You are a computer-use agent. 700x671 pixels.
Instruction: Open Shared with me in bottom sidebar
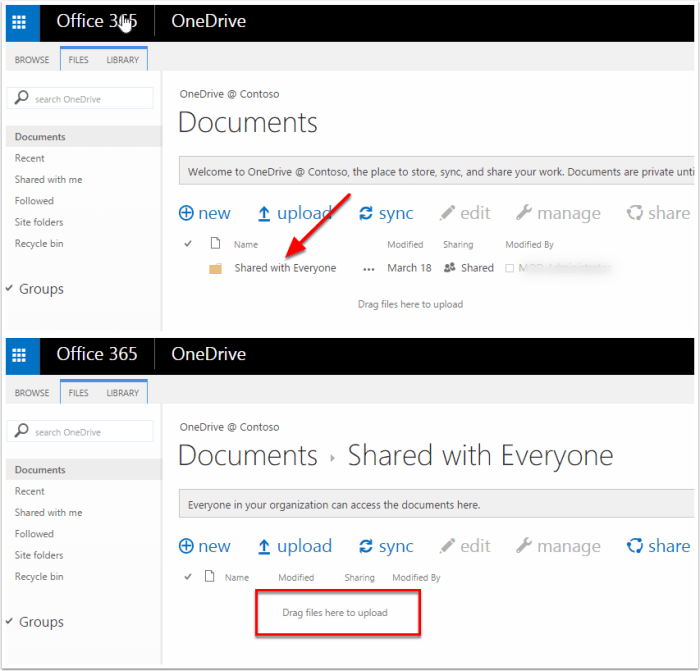coord(48,513)
